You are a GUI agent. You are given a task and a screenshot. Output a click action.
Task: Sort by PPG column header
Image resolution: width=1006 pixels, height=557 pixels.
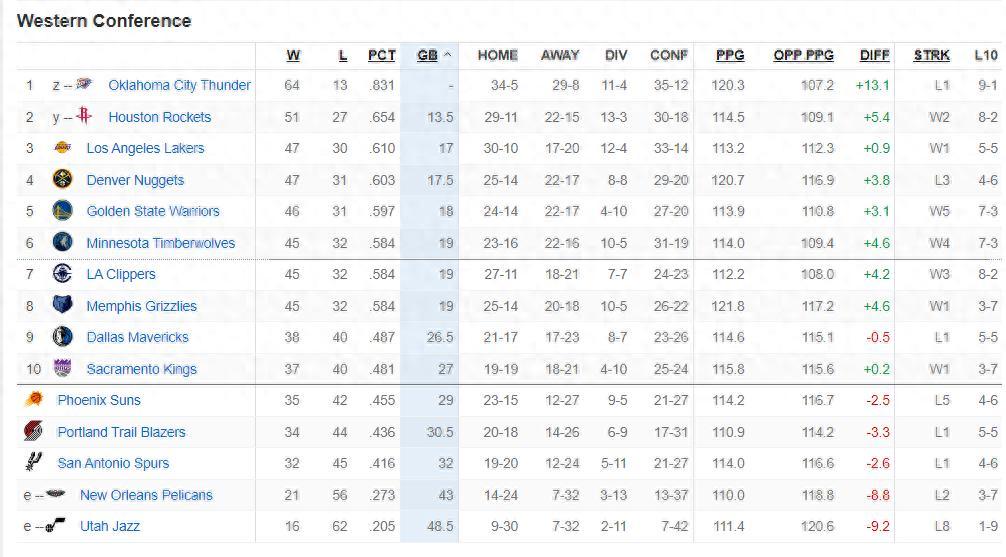(730, 56)
